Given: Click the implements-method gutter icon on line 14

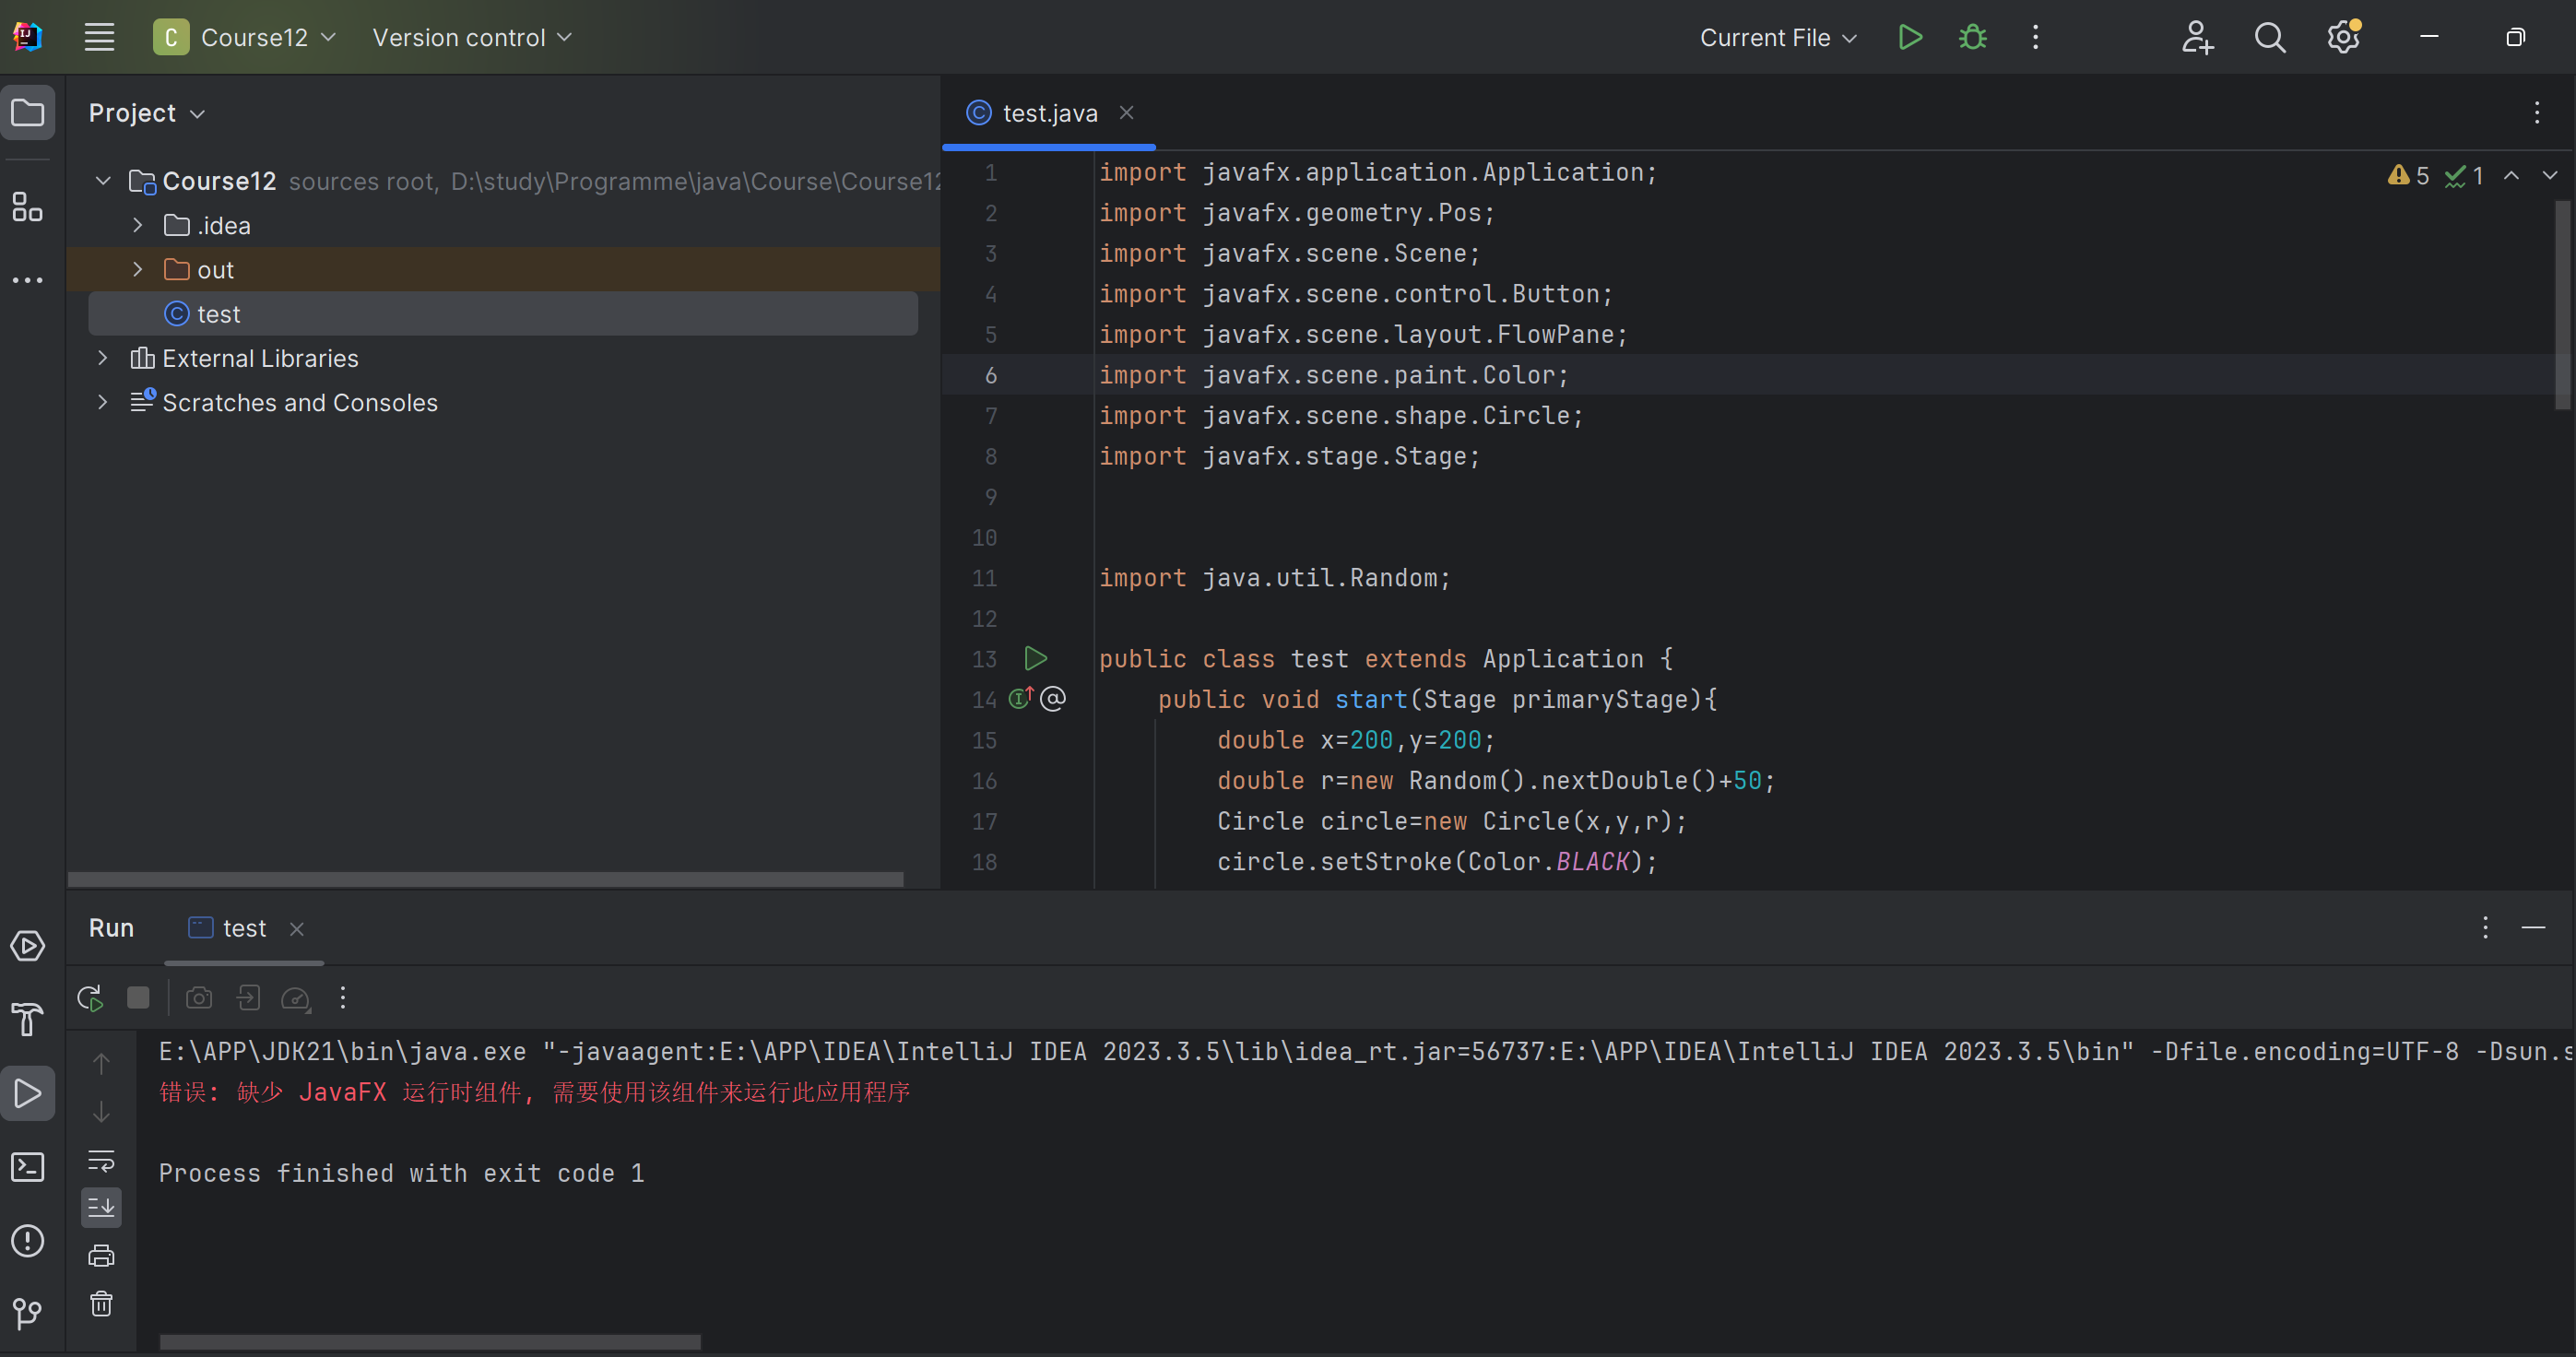Looking at the screenshot, I should point(1020,698).
